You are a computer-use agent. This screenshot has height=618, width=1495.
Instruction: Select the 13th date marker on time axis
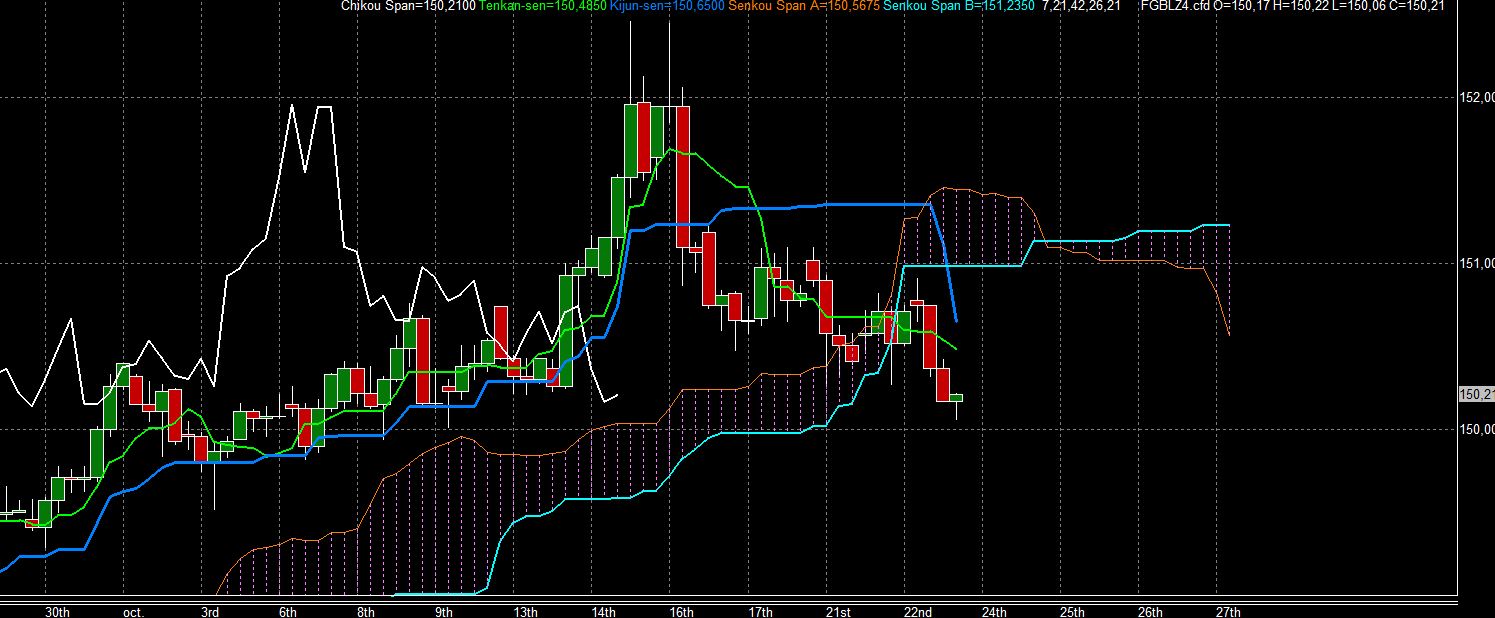[526, 612]
